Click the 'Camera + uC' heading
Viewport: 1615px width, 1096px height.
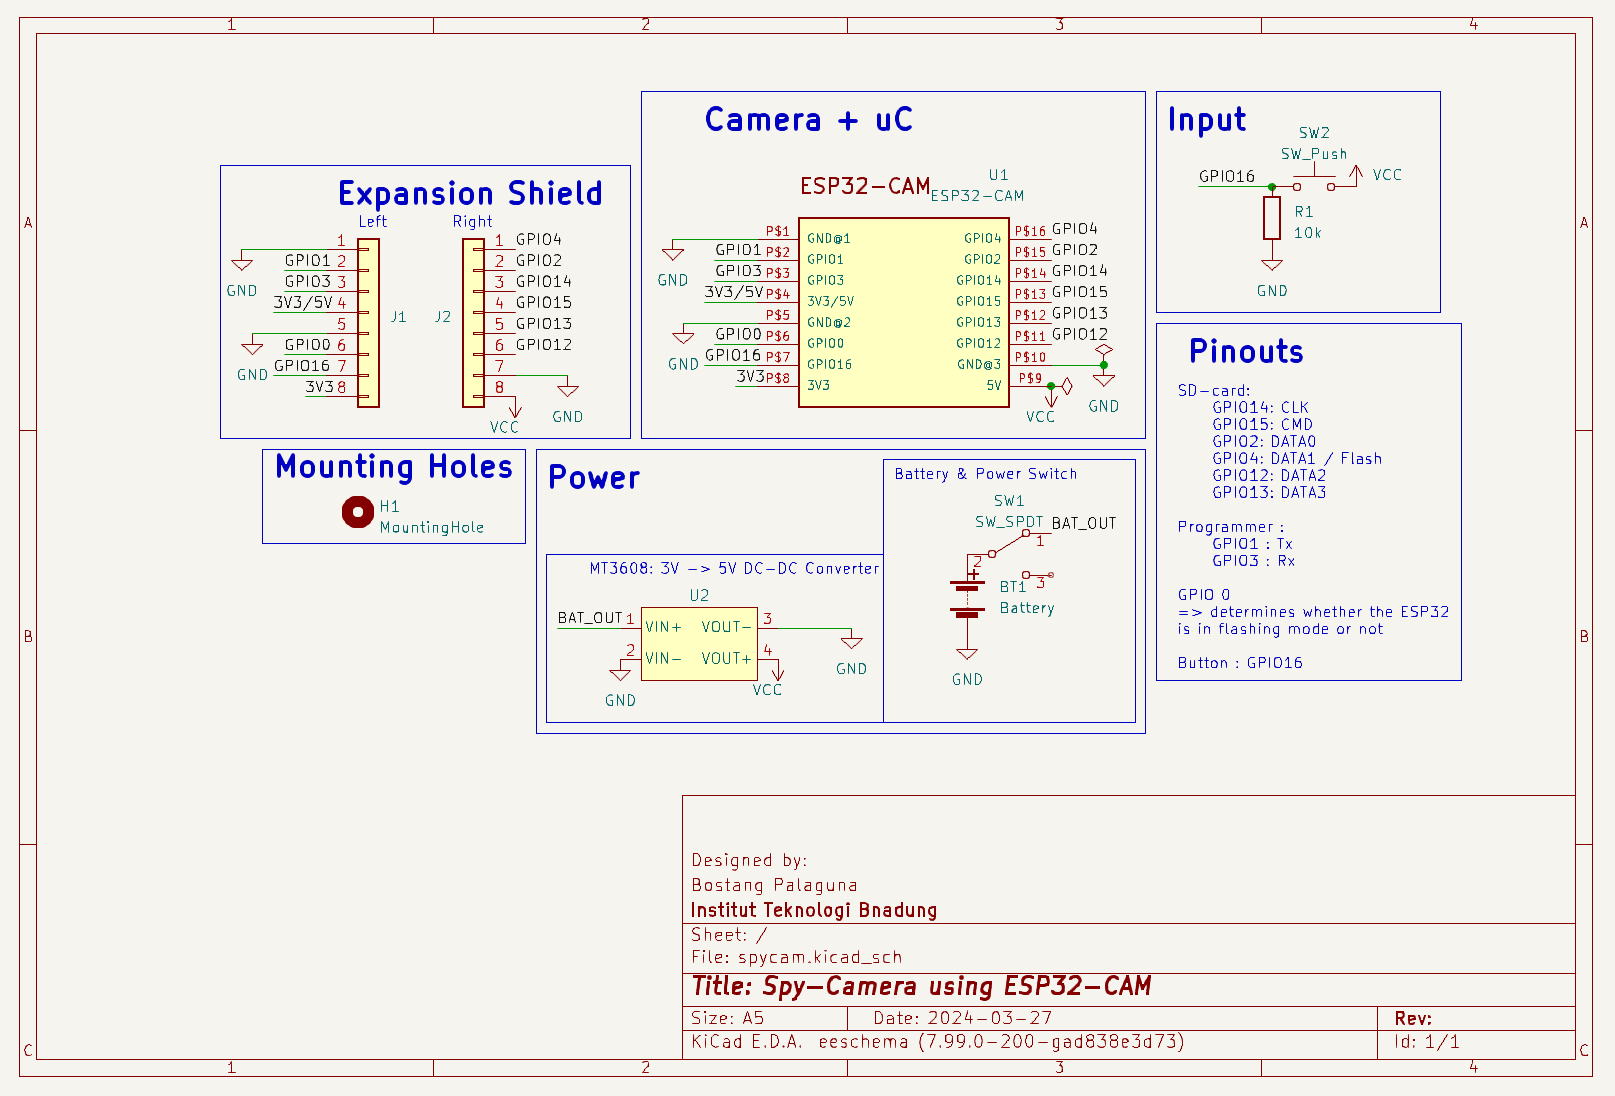click(x=808, y=120)
